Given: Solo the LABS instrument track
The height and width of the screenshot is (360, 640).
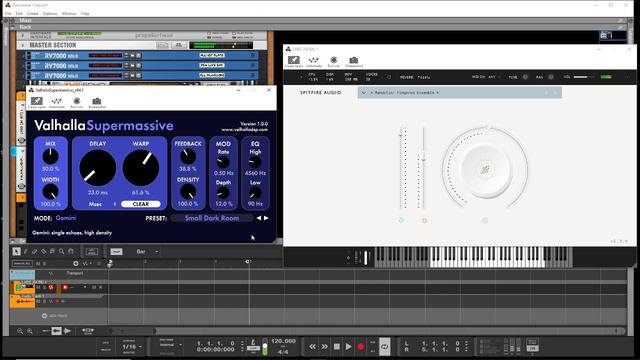Looking at the screenshot, I should 44,287.
